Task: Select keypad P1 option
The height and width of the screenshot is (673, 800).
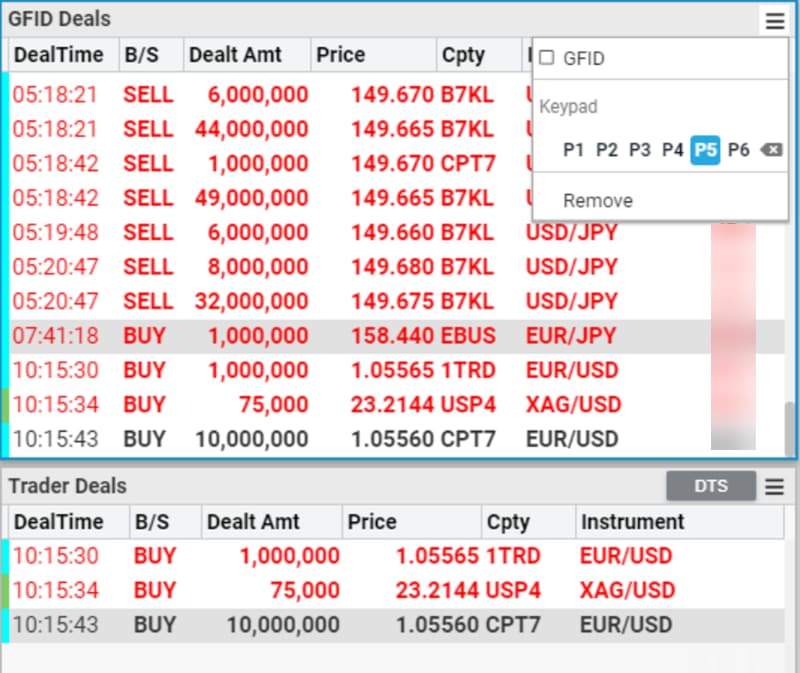Action: pos(573,150)
